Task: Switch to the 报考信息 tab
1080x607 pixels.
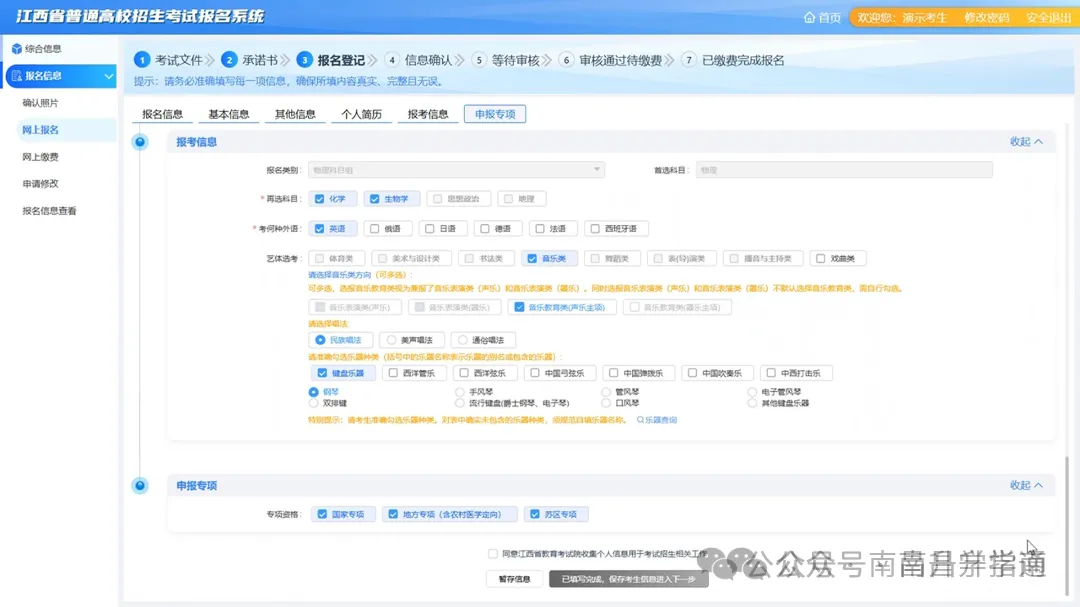Action: [428, 114]
